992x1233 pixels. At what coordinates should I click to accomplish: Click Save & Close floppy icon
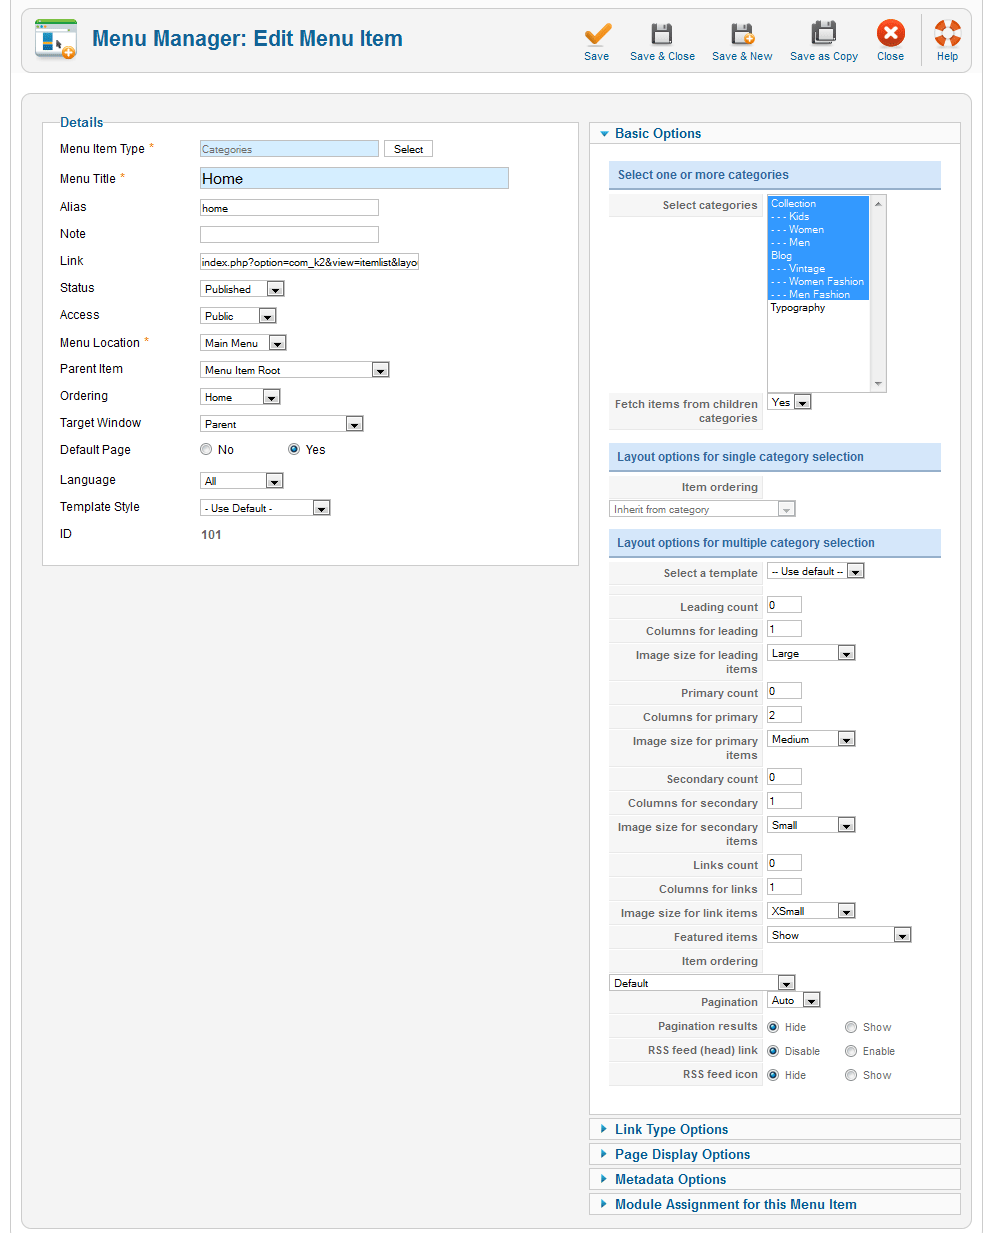click(x=662, y=34)
